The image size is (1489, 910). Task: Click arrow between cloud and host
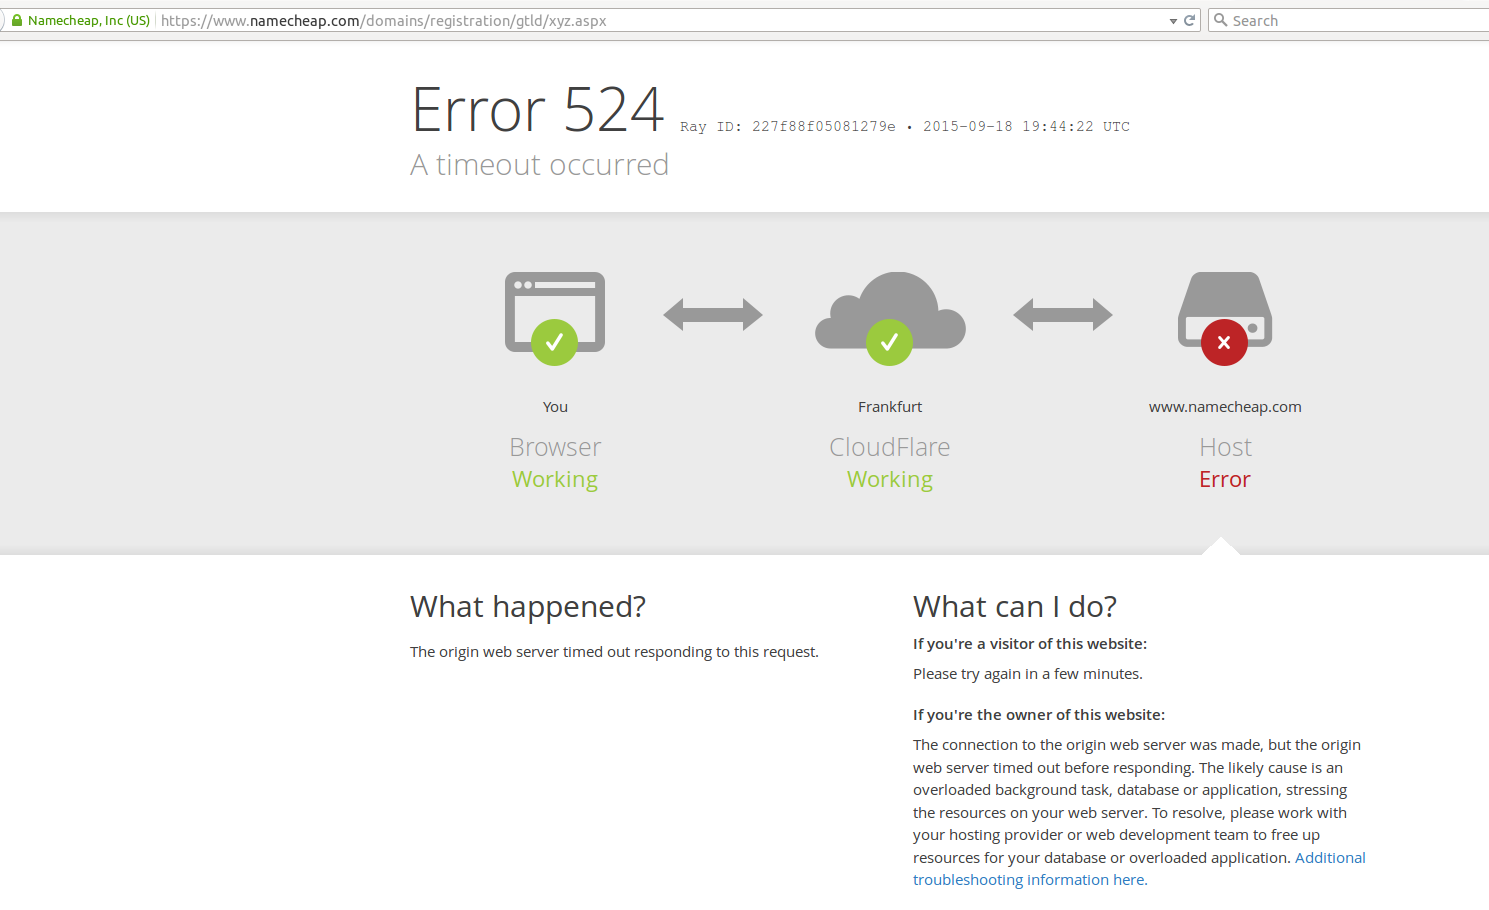1063,315
